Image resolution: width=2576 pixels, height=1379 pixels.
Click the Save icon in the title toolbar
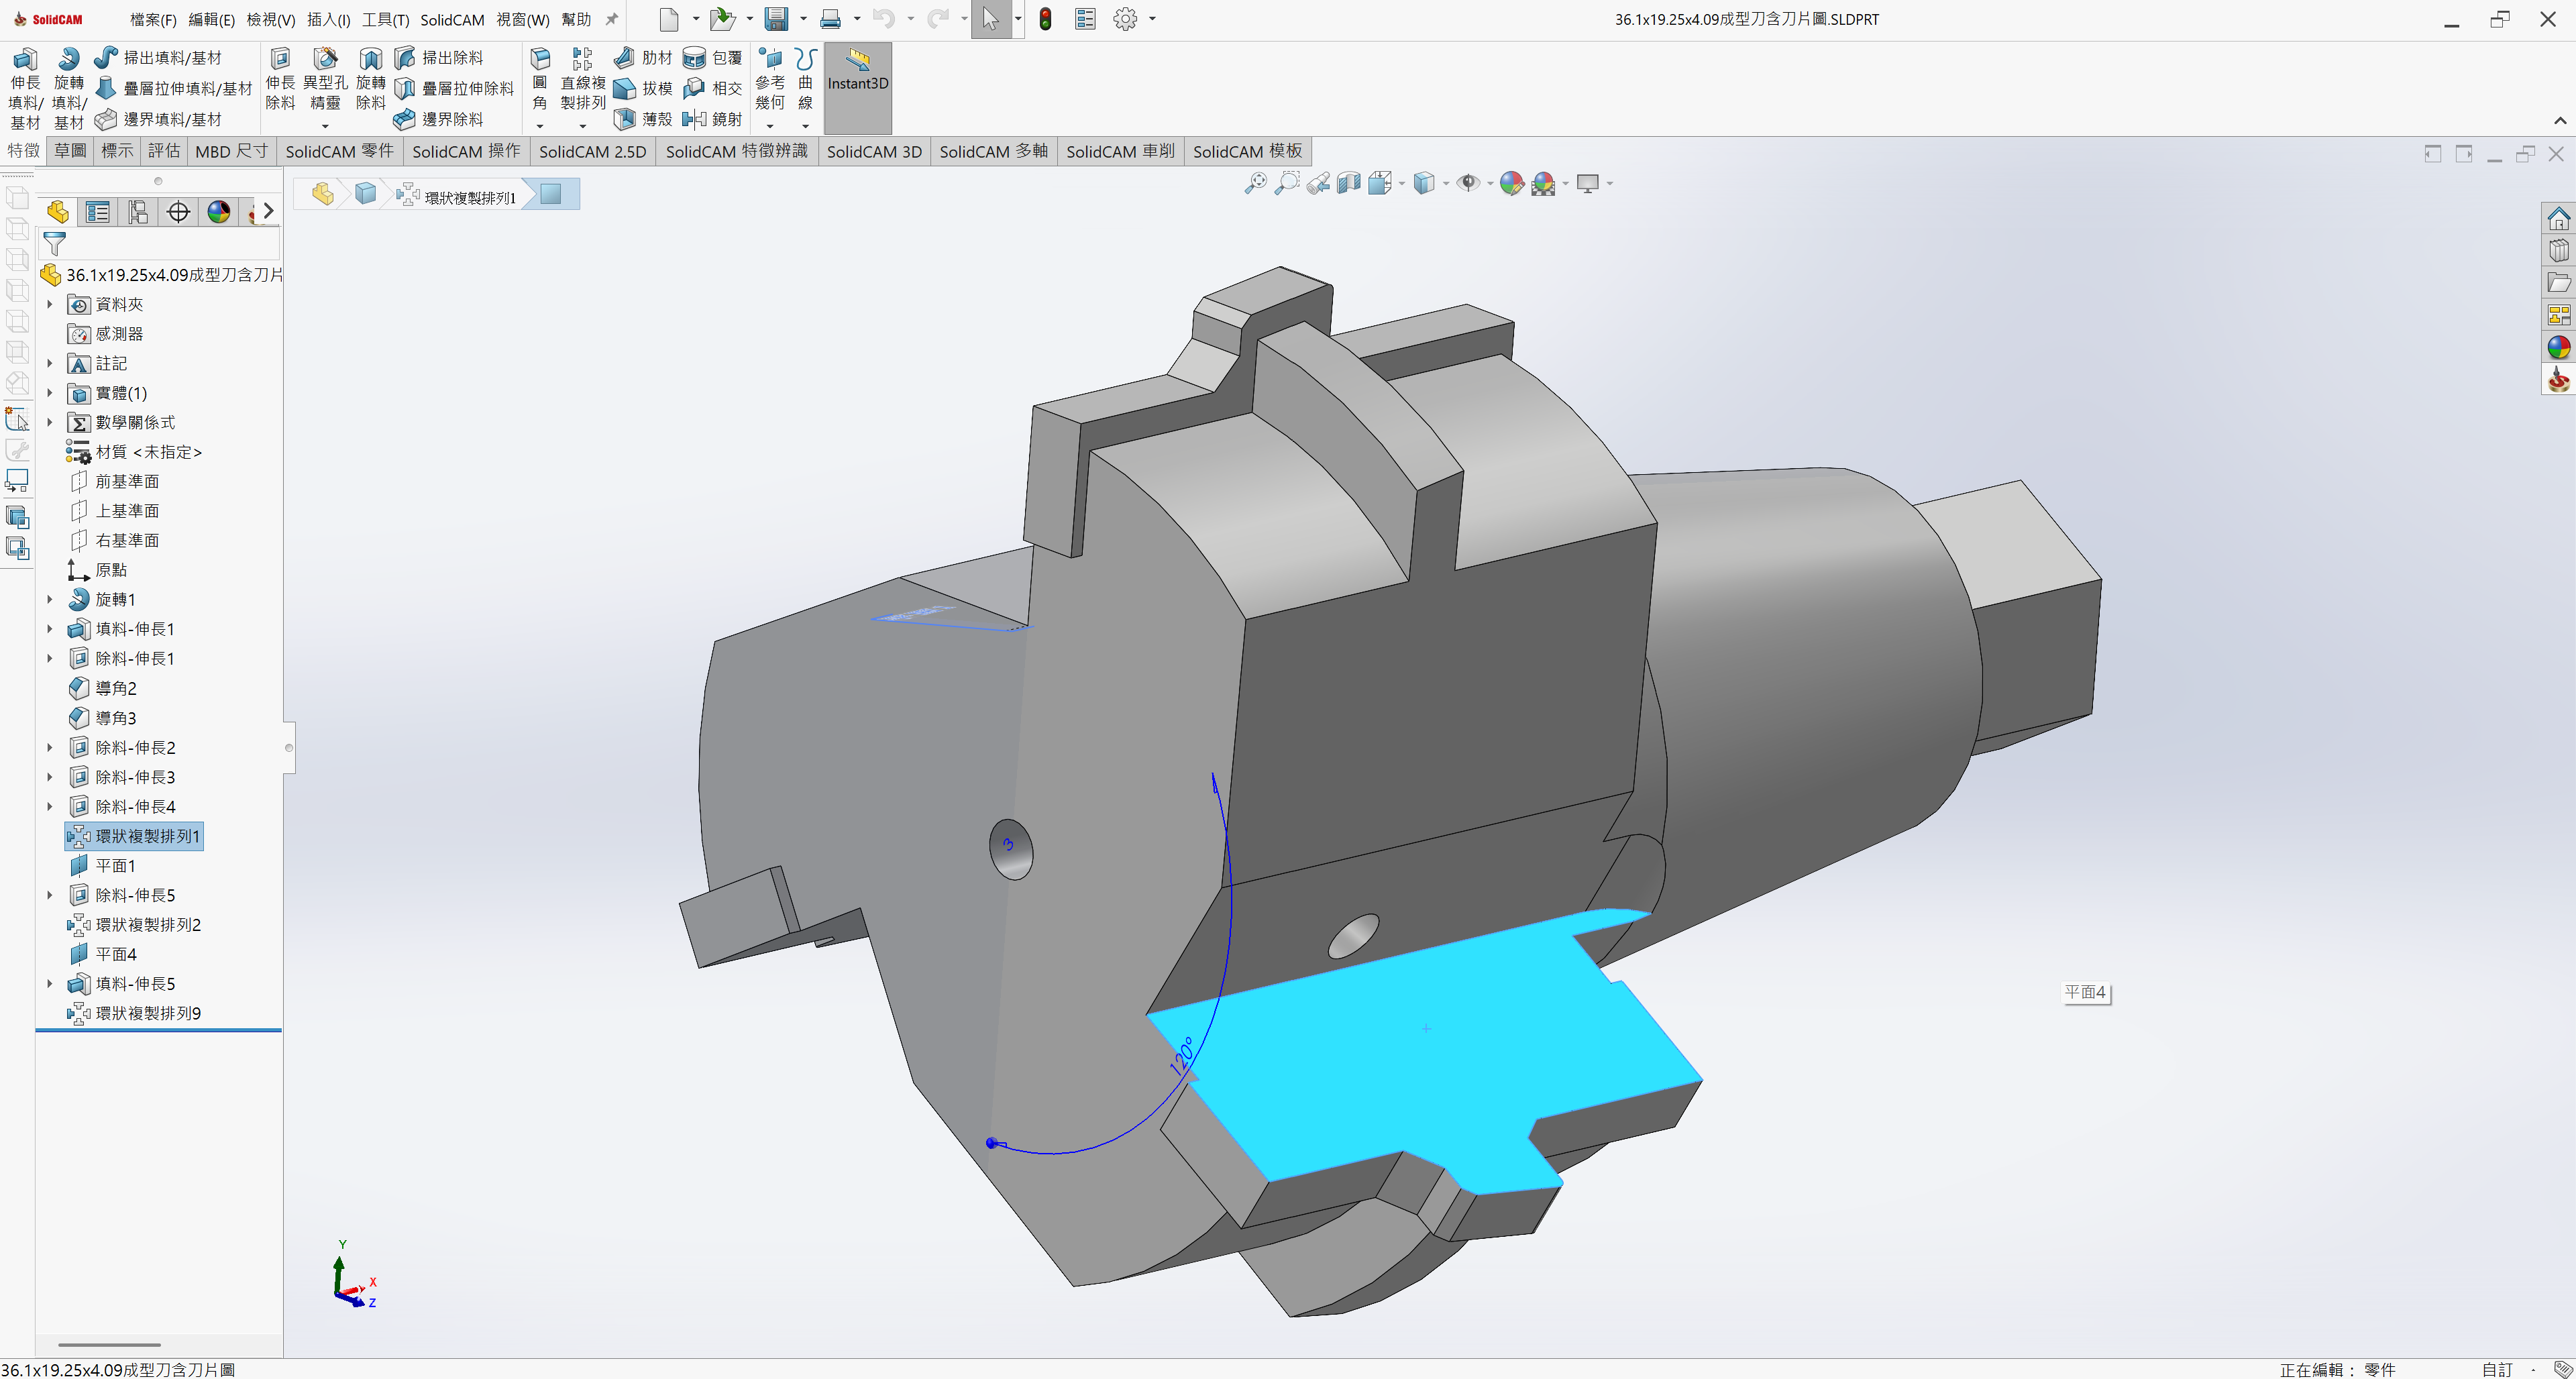[776, 19]
